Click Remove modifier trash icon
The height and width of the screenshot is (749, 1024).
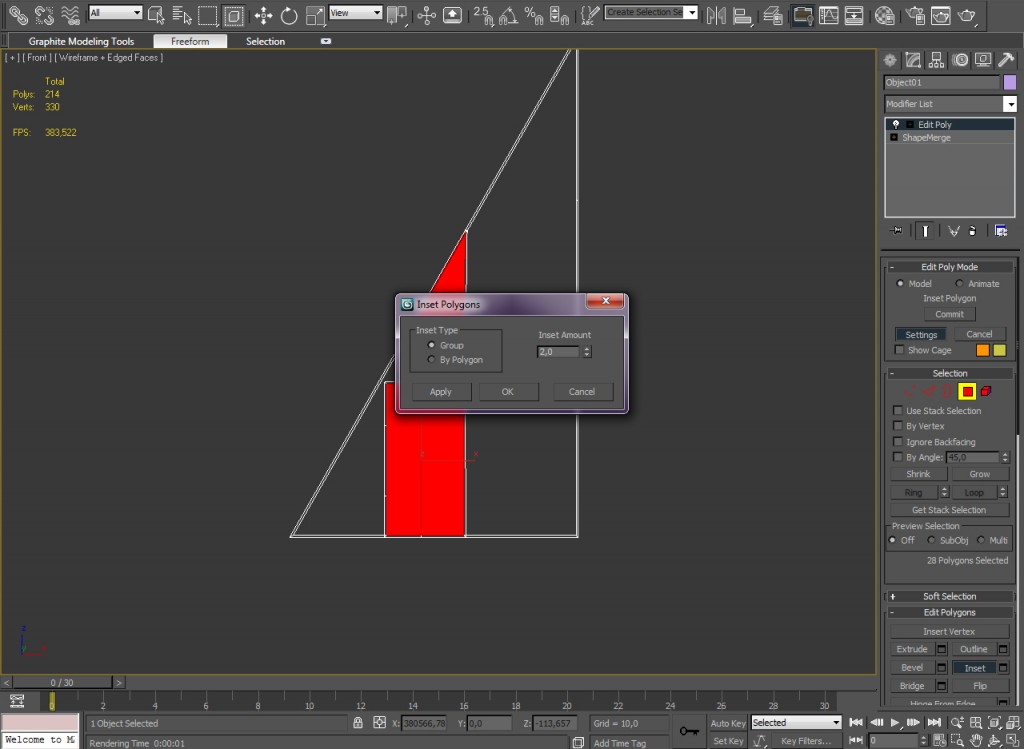pyautogui.click(x=972, y=231)
